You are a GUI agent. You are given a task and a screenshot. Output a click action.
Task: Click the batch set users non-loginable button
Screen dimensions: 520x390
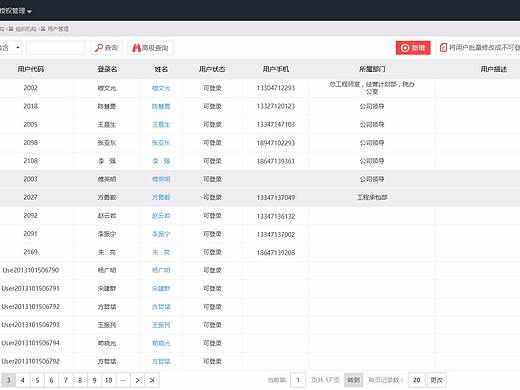479,48
